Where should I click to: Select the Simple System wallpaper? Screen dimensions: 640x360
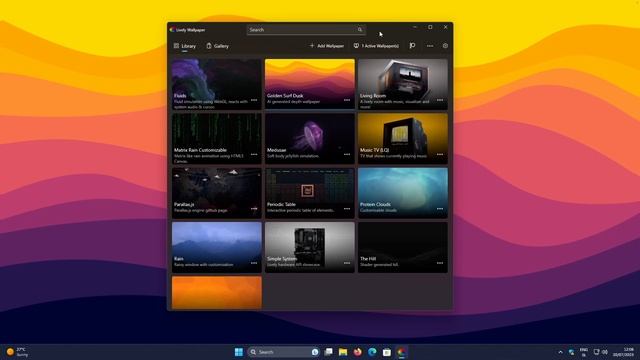(x=310, y=247)
